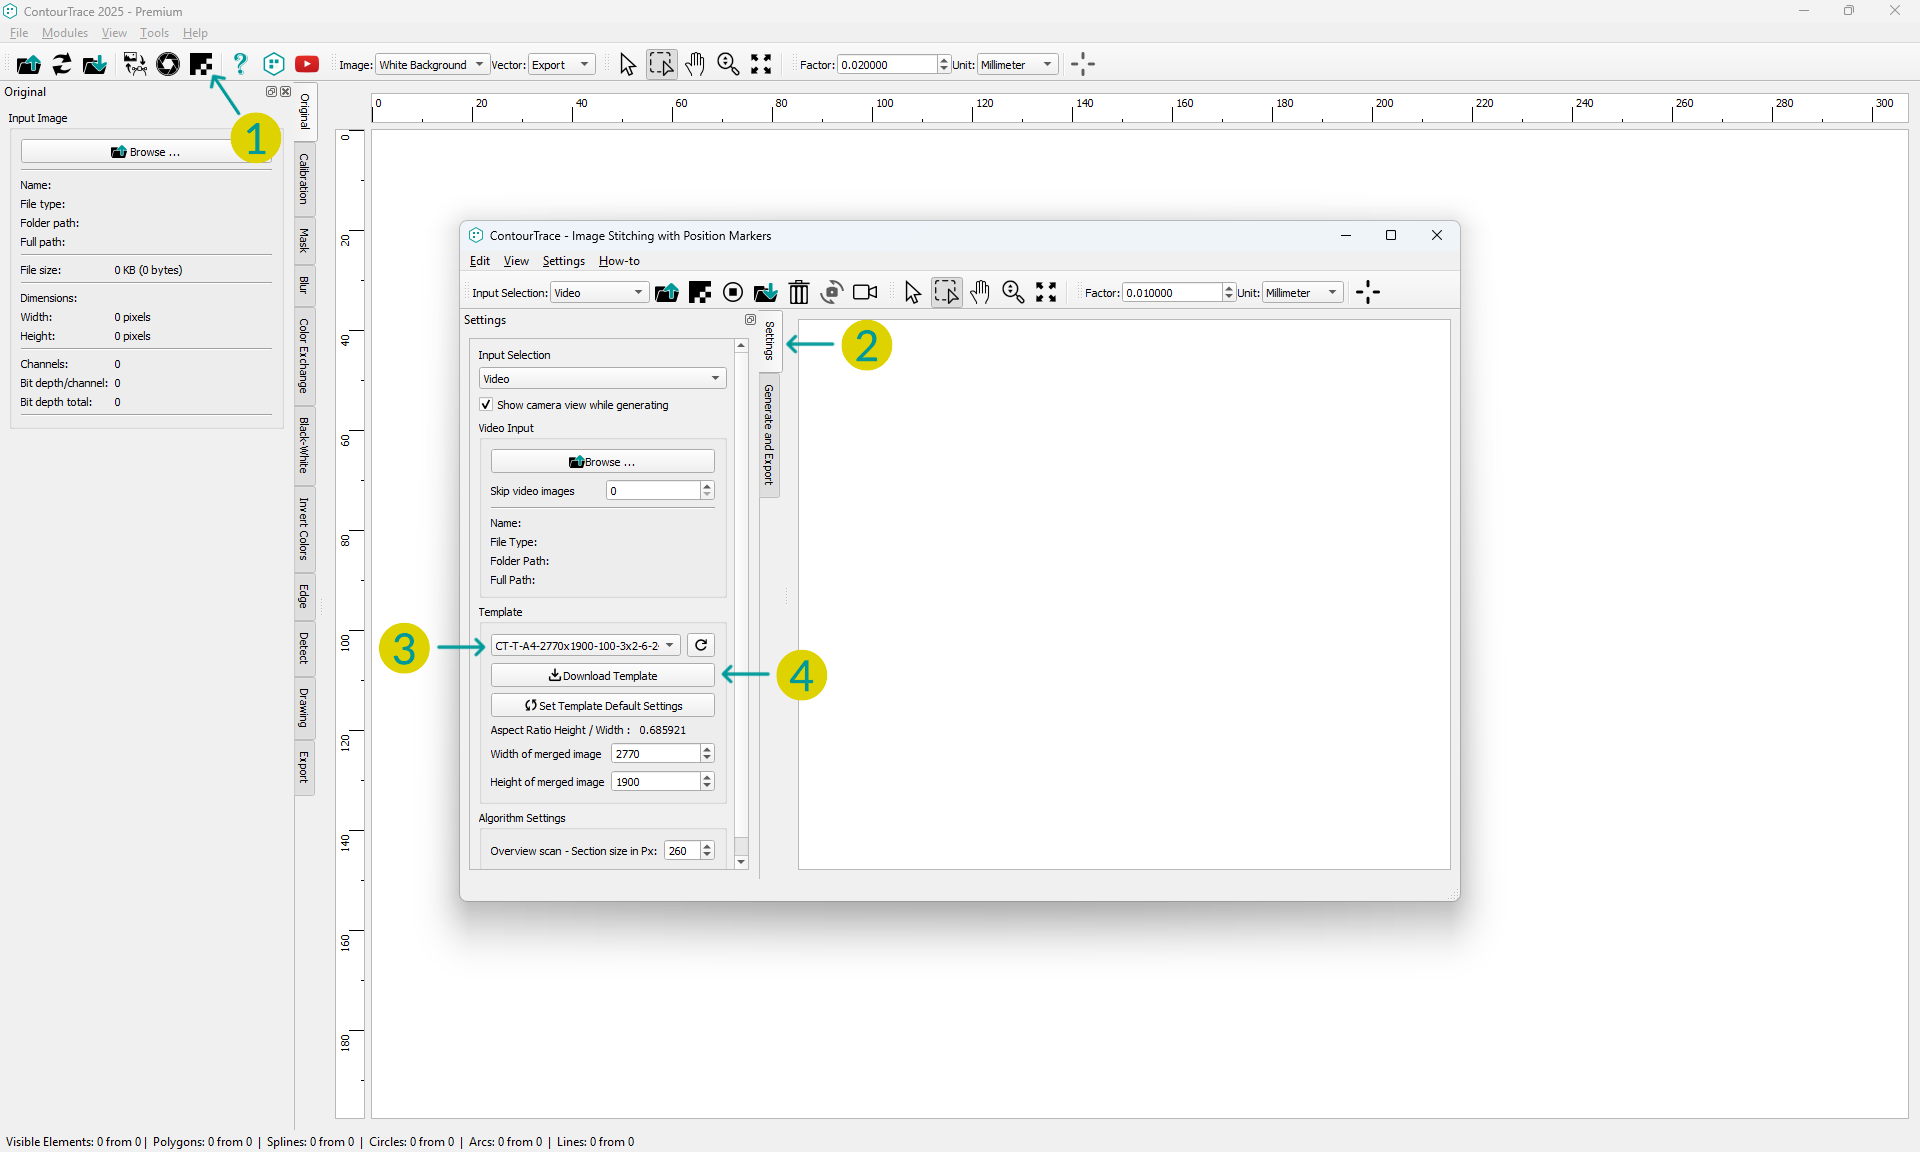1920x1152 pixels.
Task: Click the refresh template list icon
Action: [701, 646]
